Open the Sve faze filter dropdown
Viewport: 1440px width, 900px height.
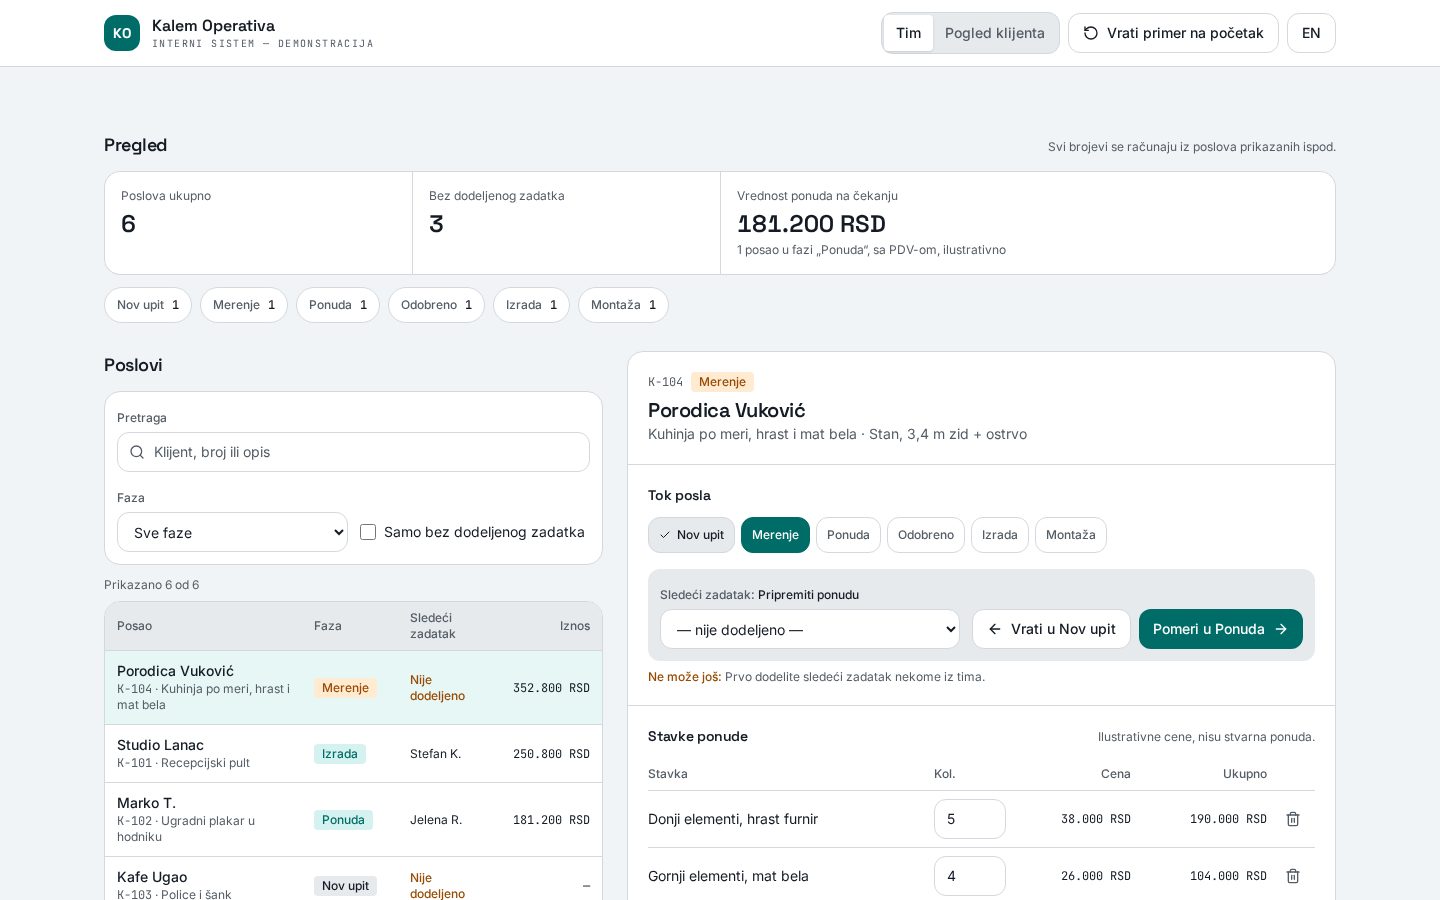pyautogui.click(x=232, y=532)
